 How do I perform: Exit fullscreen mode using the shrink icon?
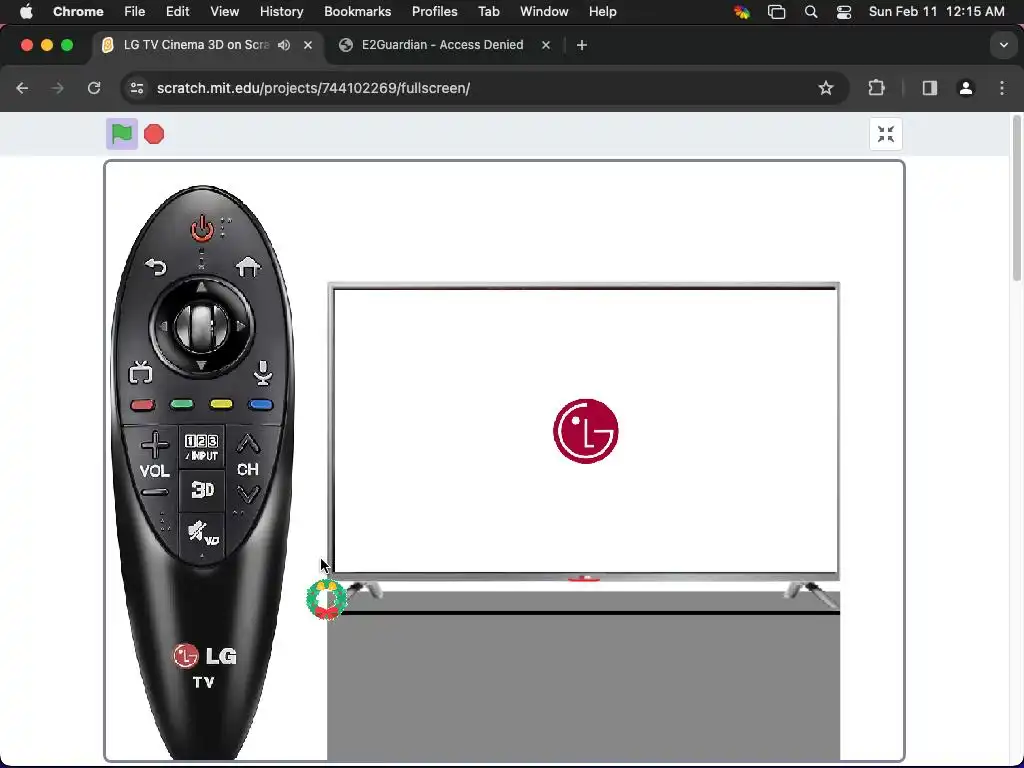pyautogui.click(x=886, y=134)
